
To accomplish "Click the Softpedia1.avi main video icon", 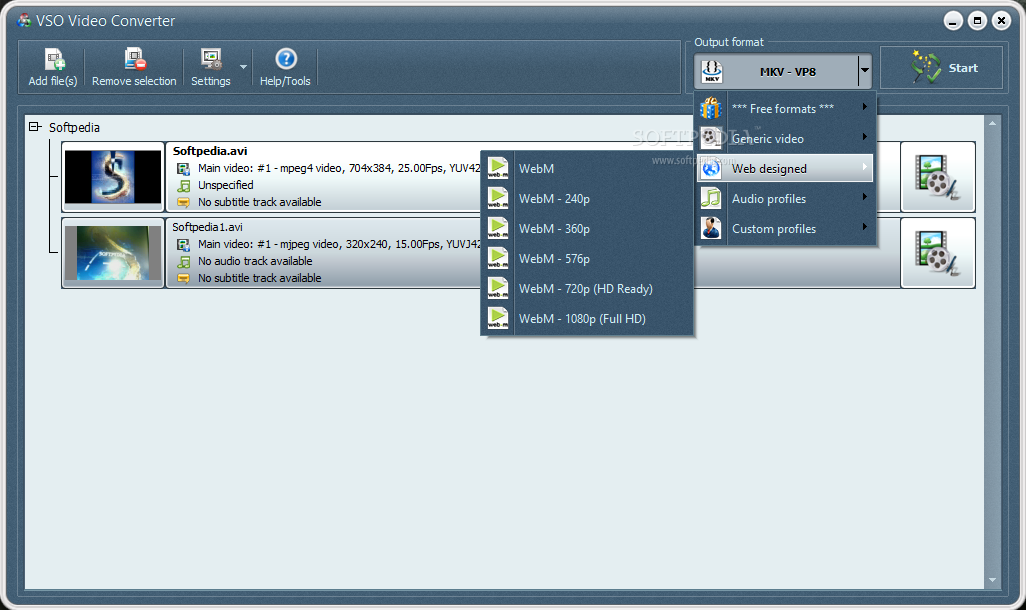I will pos(183,245).
